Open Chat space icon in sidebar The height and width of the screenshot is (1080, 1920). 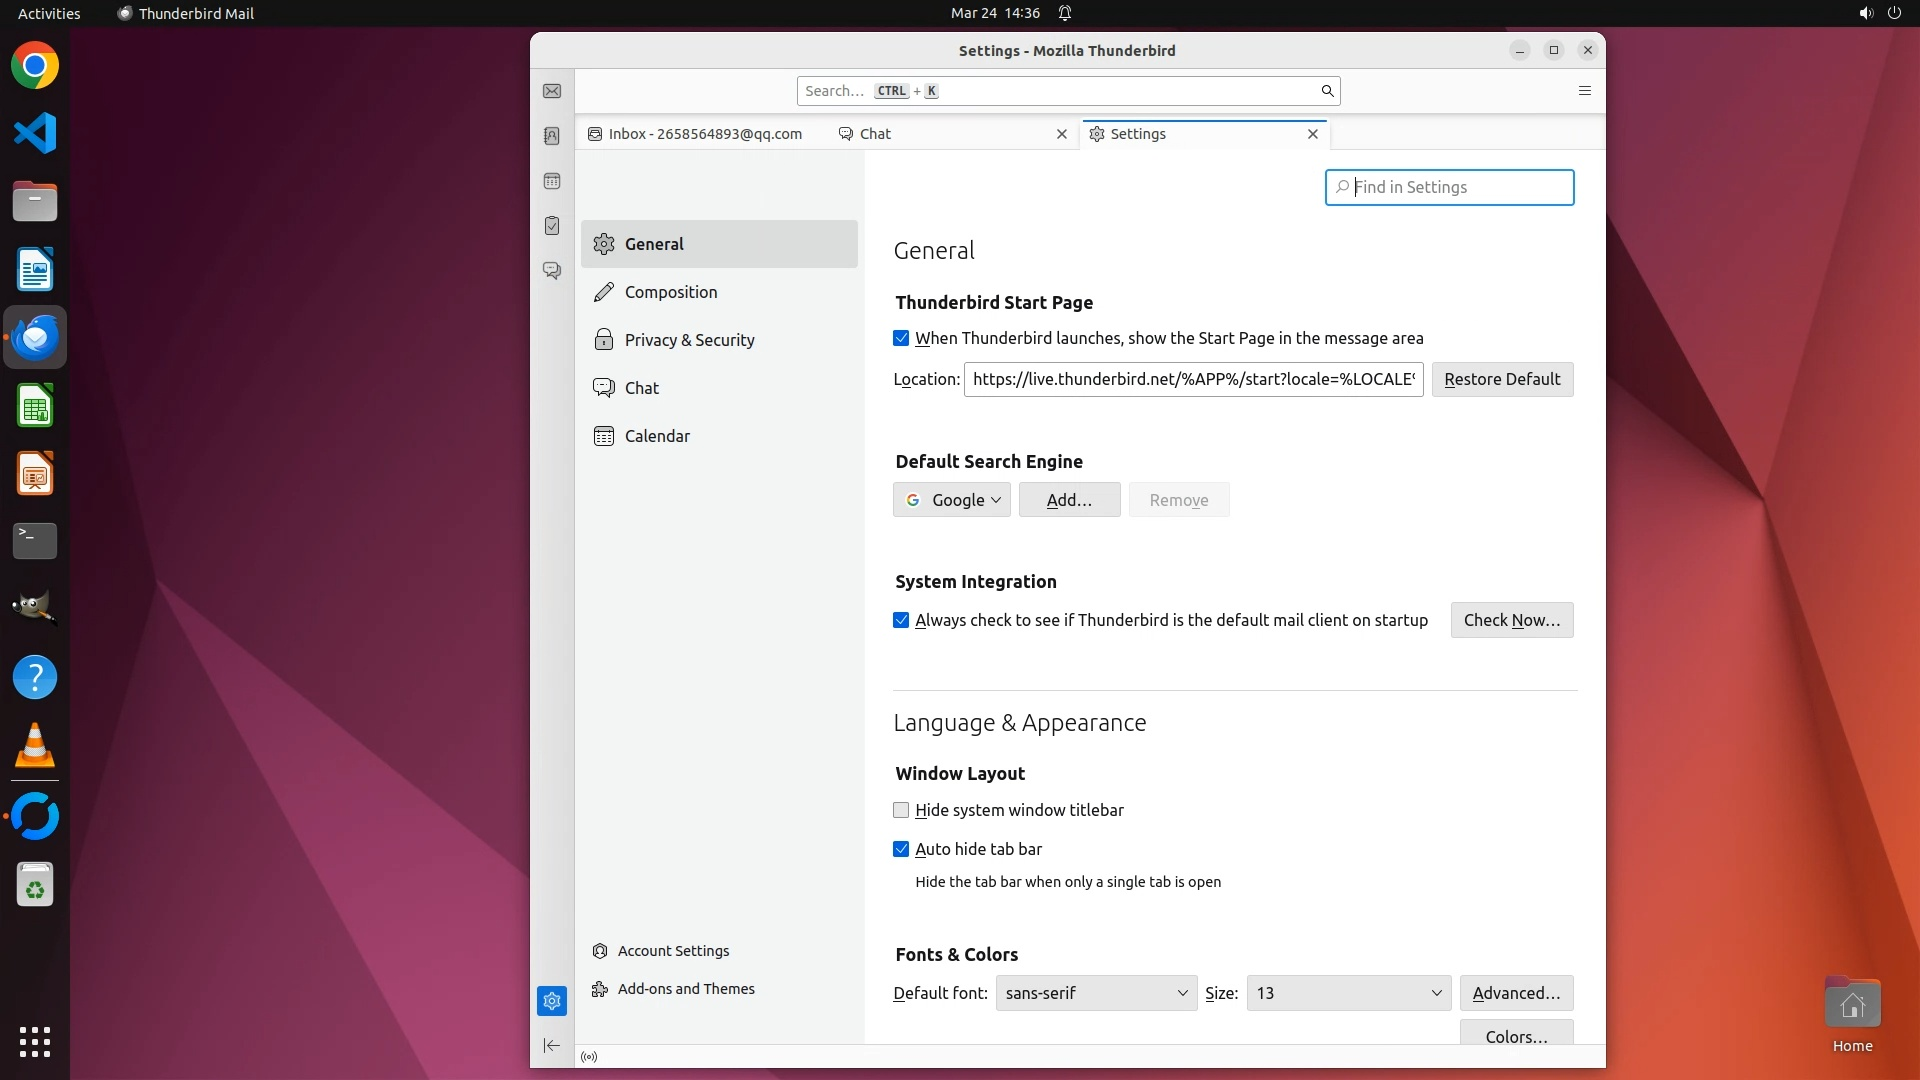552,271
